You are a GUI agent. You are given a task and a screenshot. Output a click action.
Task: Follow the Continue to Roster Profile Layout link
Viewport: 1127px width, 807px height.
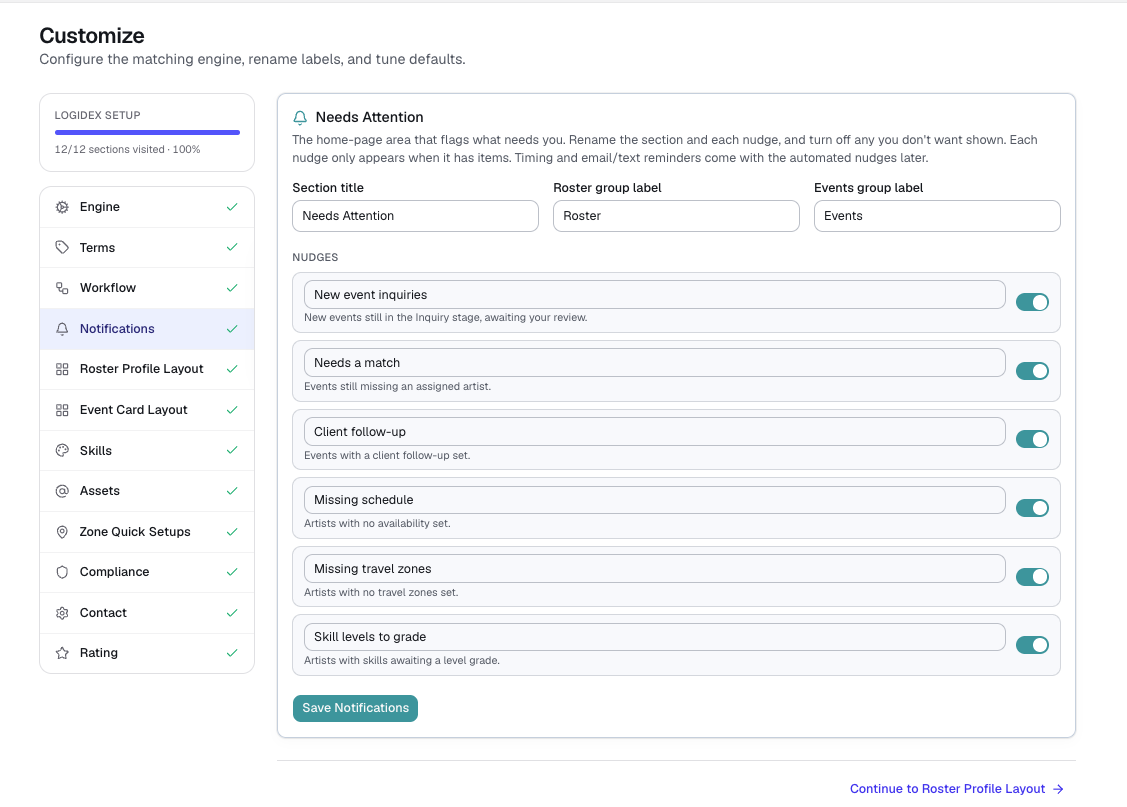click(956, 789)
